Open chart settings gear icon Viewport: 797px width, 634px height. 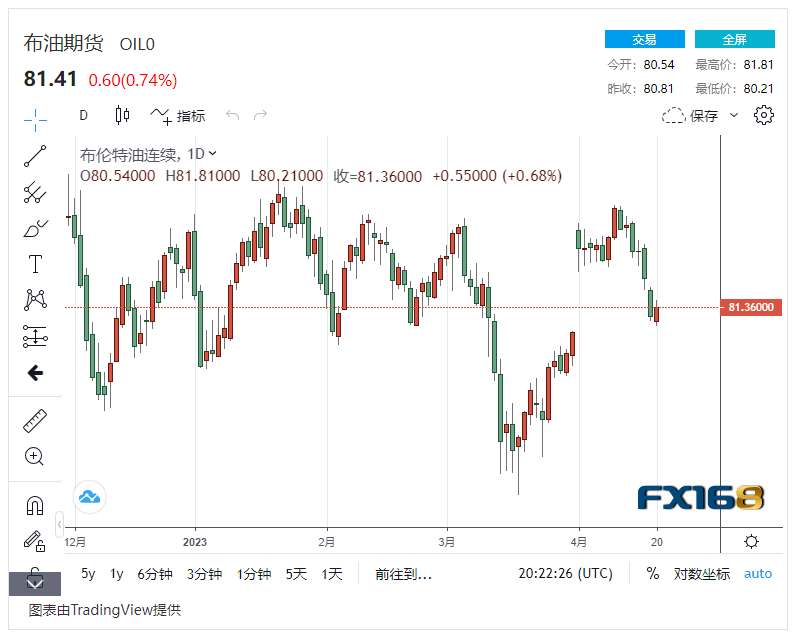[764, 115]
